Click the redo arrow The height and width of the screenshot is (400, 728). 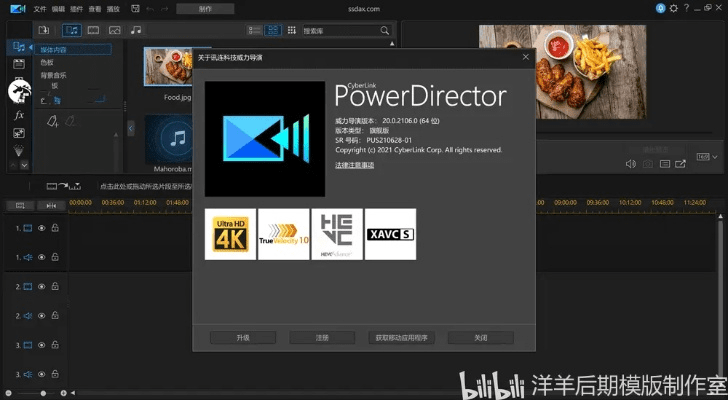[x=162, y=9]
